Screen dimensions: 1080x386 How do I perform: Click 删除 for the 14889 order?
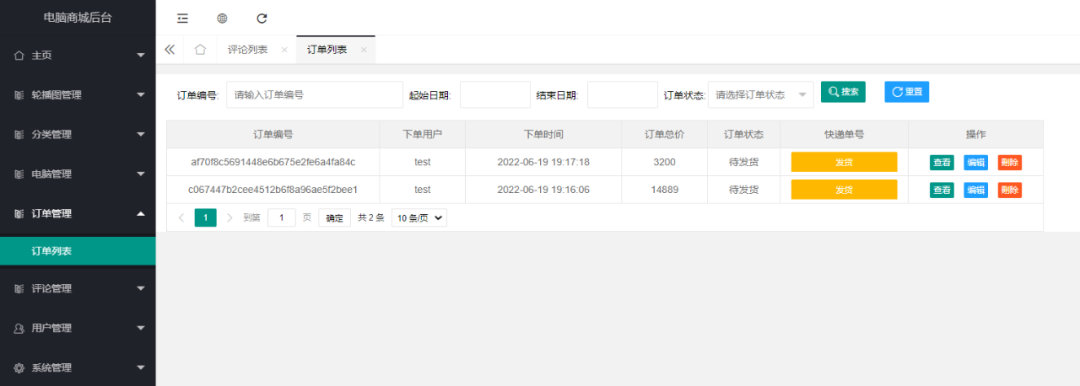coord(1010,190)
